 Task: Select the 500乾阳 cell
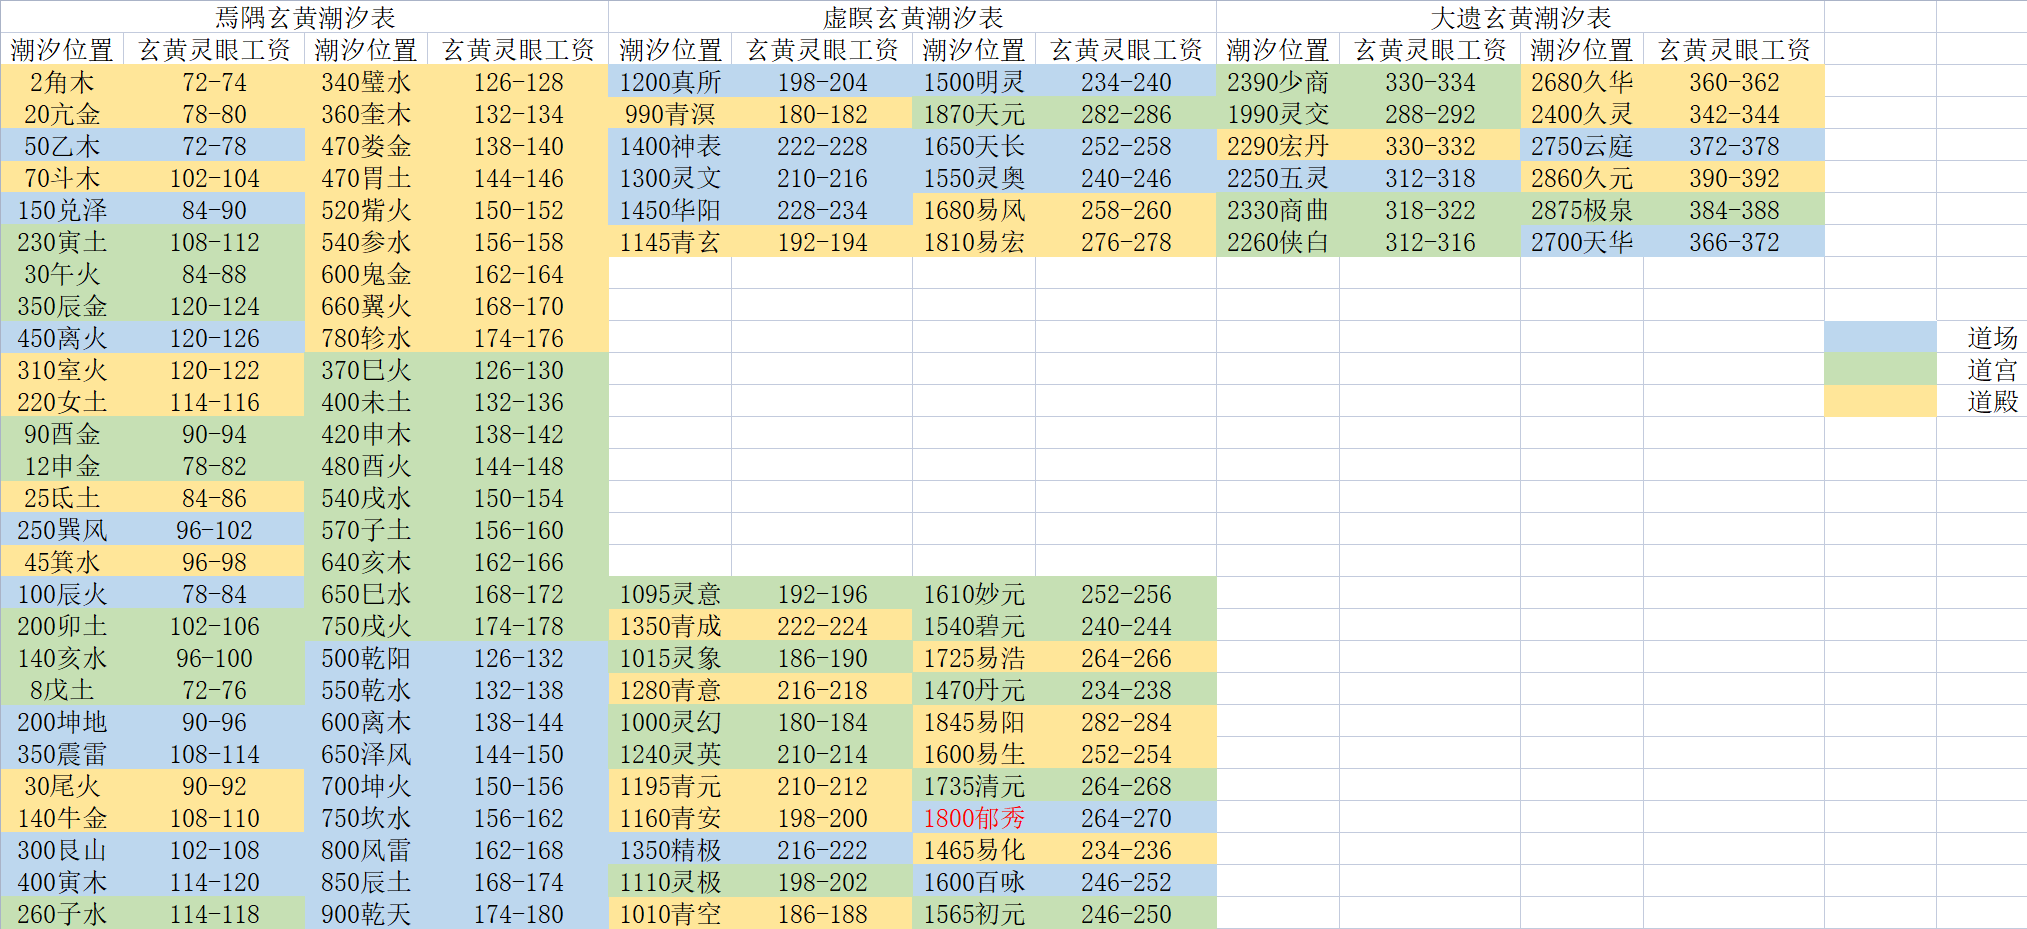[366, 657]
